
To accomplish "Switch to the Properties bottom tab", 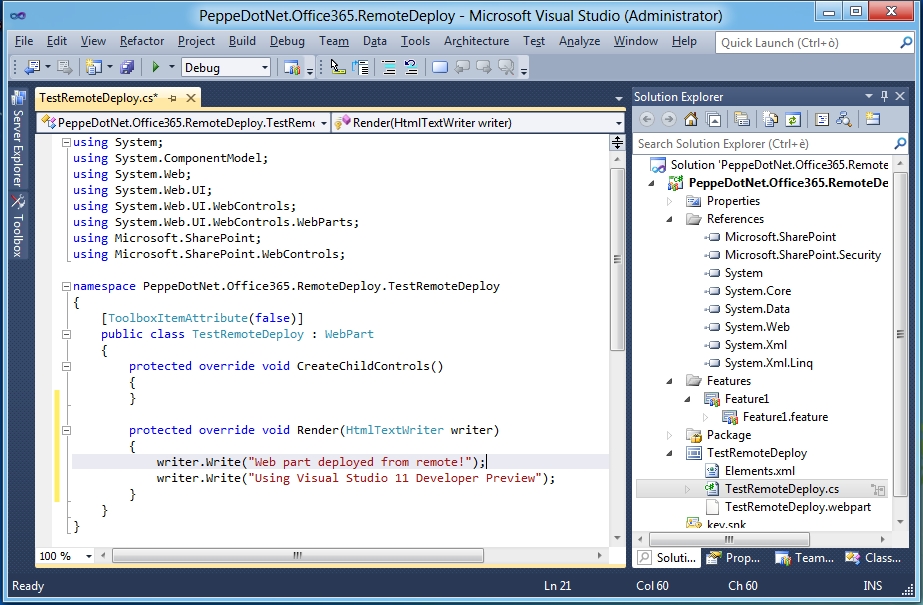I will [x=734, y=557].
